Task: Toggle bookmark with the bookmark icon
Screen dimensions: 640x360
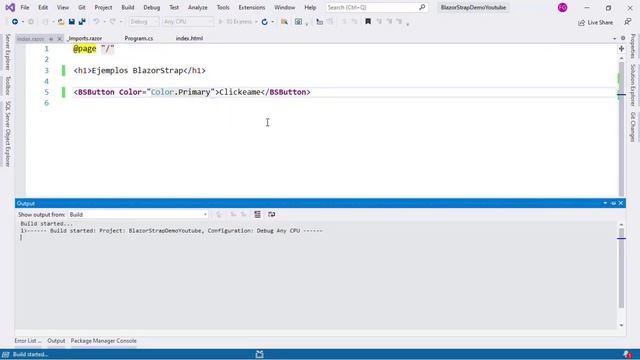Action: click(368, 22)
